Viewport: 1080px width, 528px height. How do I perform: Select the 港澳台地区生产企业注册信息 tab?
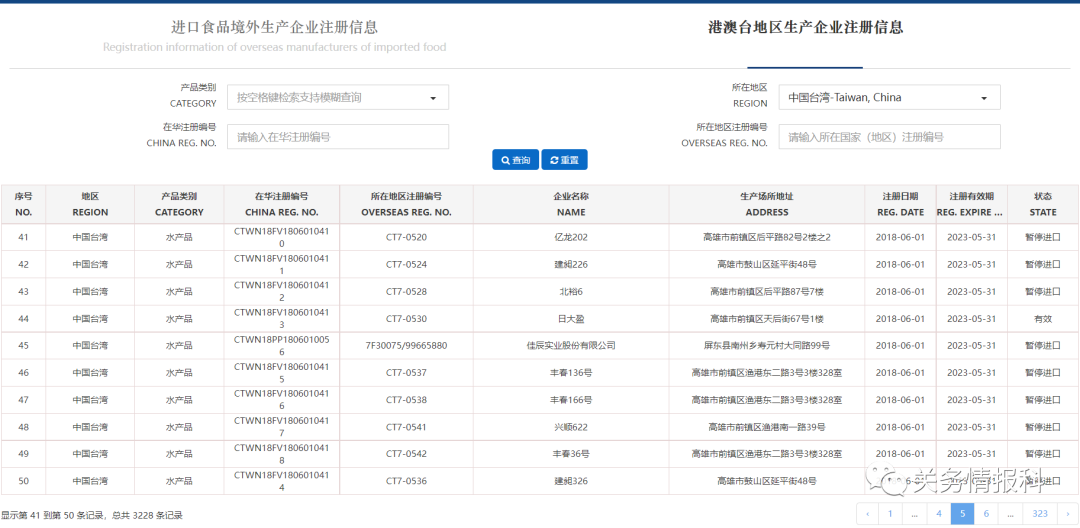coord(805,28)
